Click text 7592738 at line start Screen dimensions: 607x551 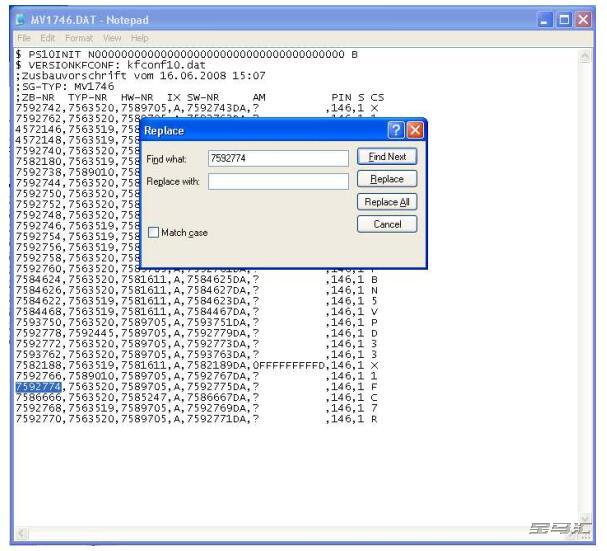38,172
